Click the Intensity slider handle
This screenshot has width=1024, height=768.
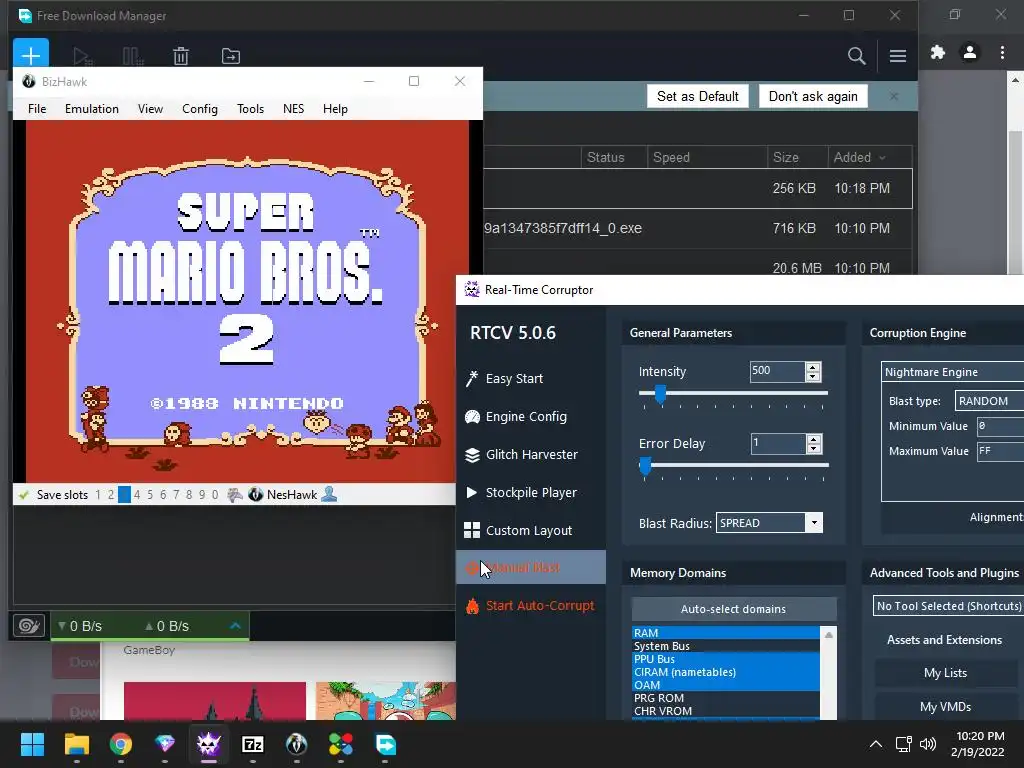click(660, 394)
